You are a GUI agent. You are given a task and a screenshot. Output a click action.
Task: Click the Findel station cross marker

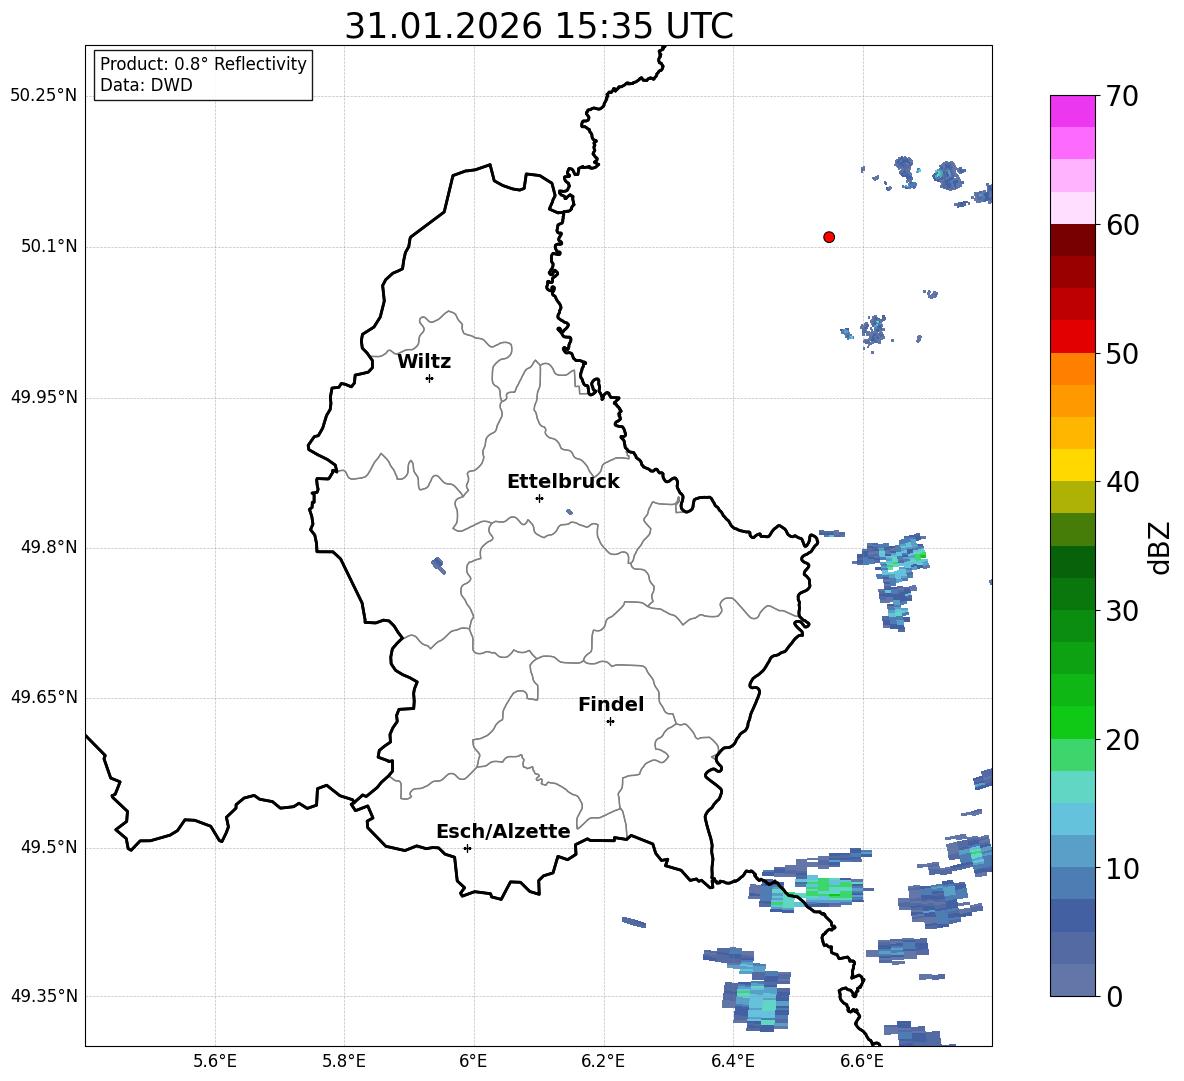[x=610, y=722]
